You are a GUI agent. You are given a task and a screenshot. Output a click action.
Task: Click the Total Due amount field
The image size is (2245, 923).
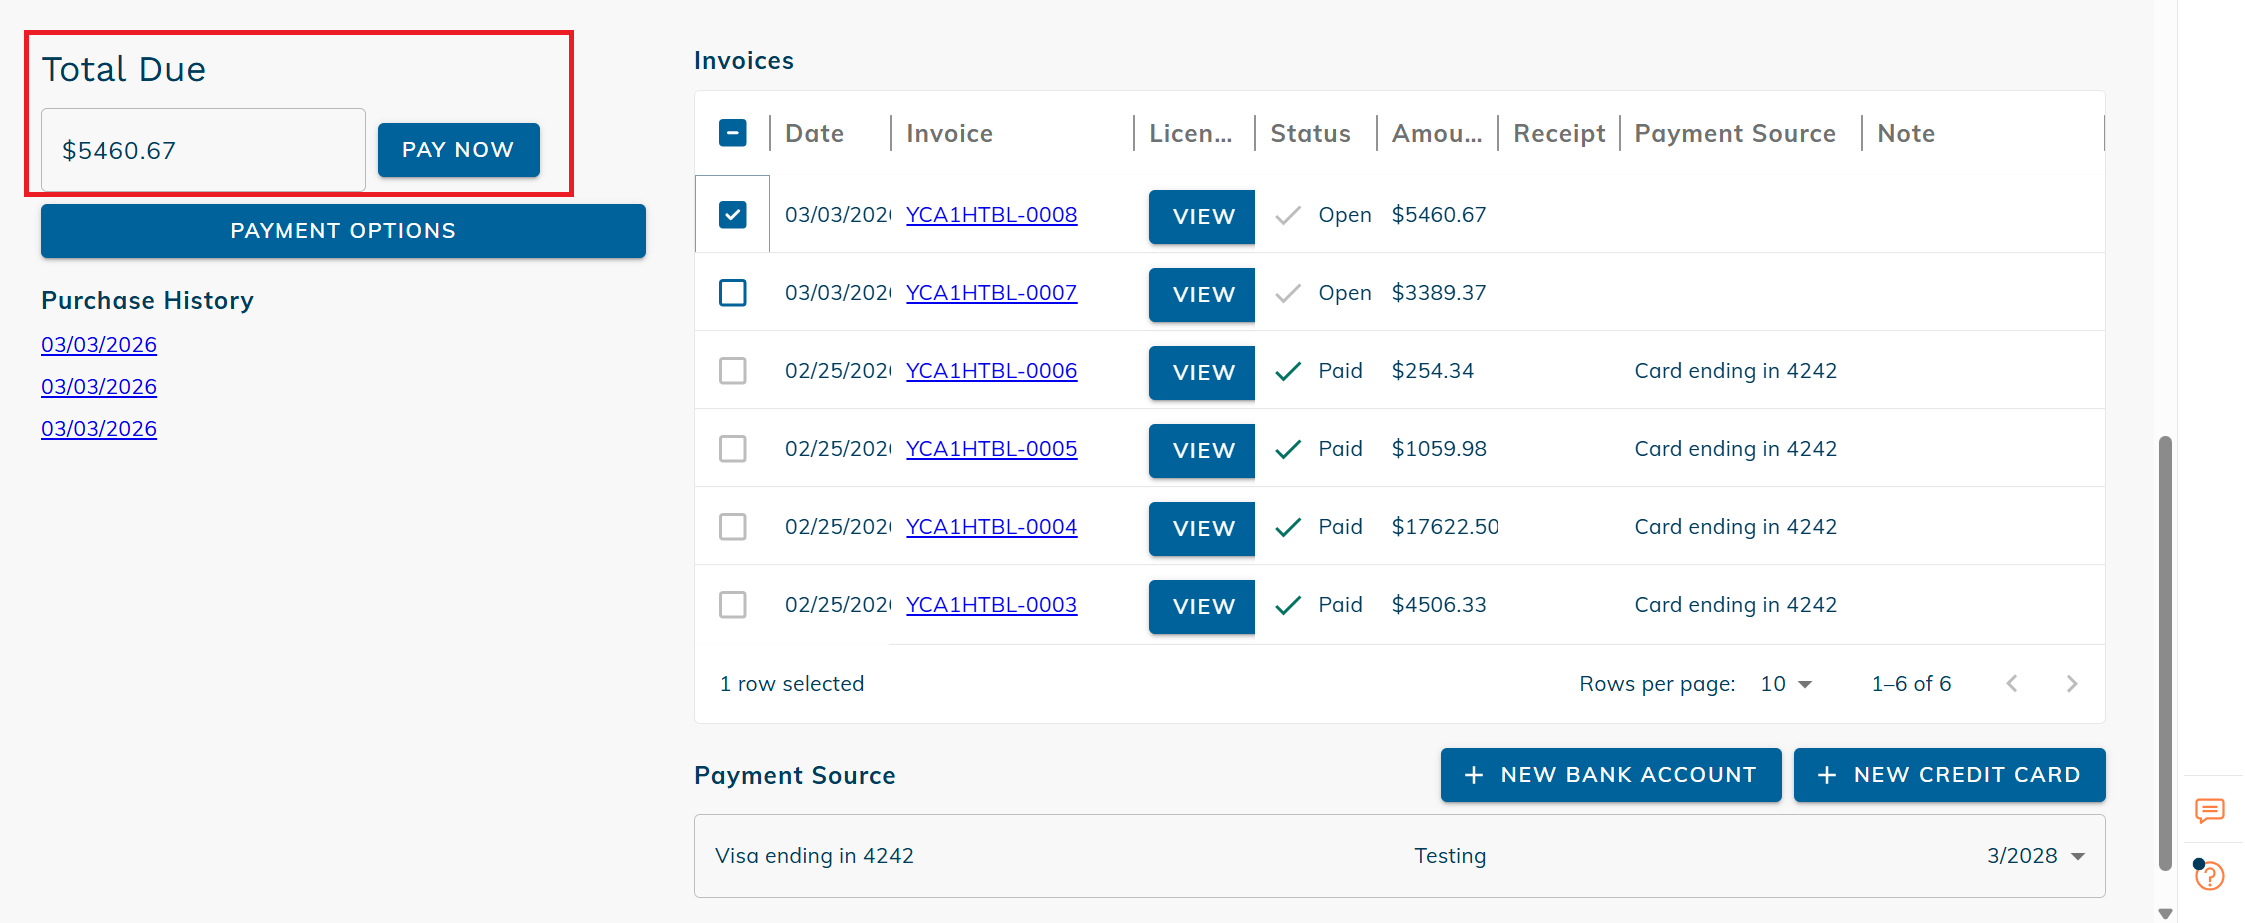pos(203,150)
